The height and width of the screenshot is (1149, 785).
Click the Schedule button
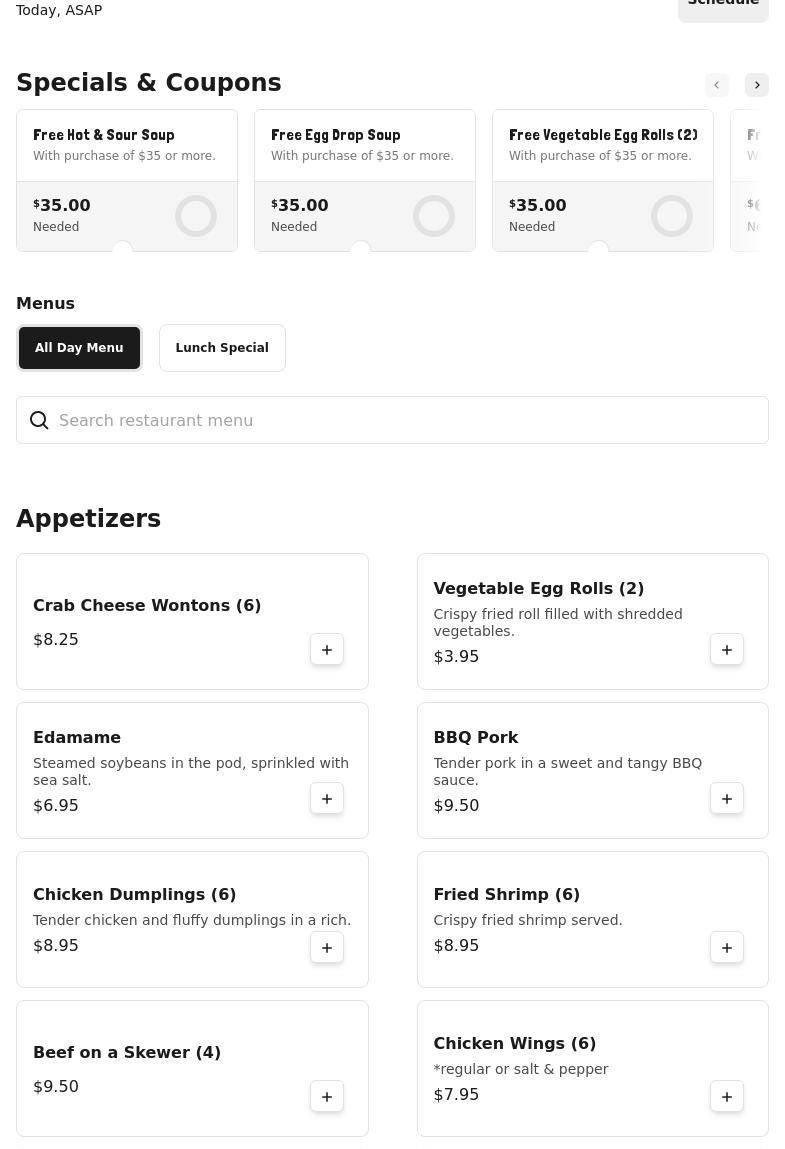tap(723, 5)
